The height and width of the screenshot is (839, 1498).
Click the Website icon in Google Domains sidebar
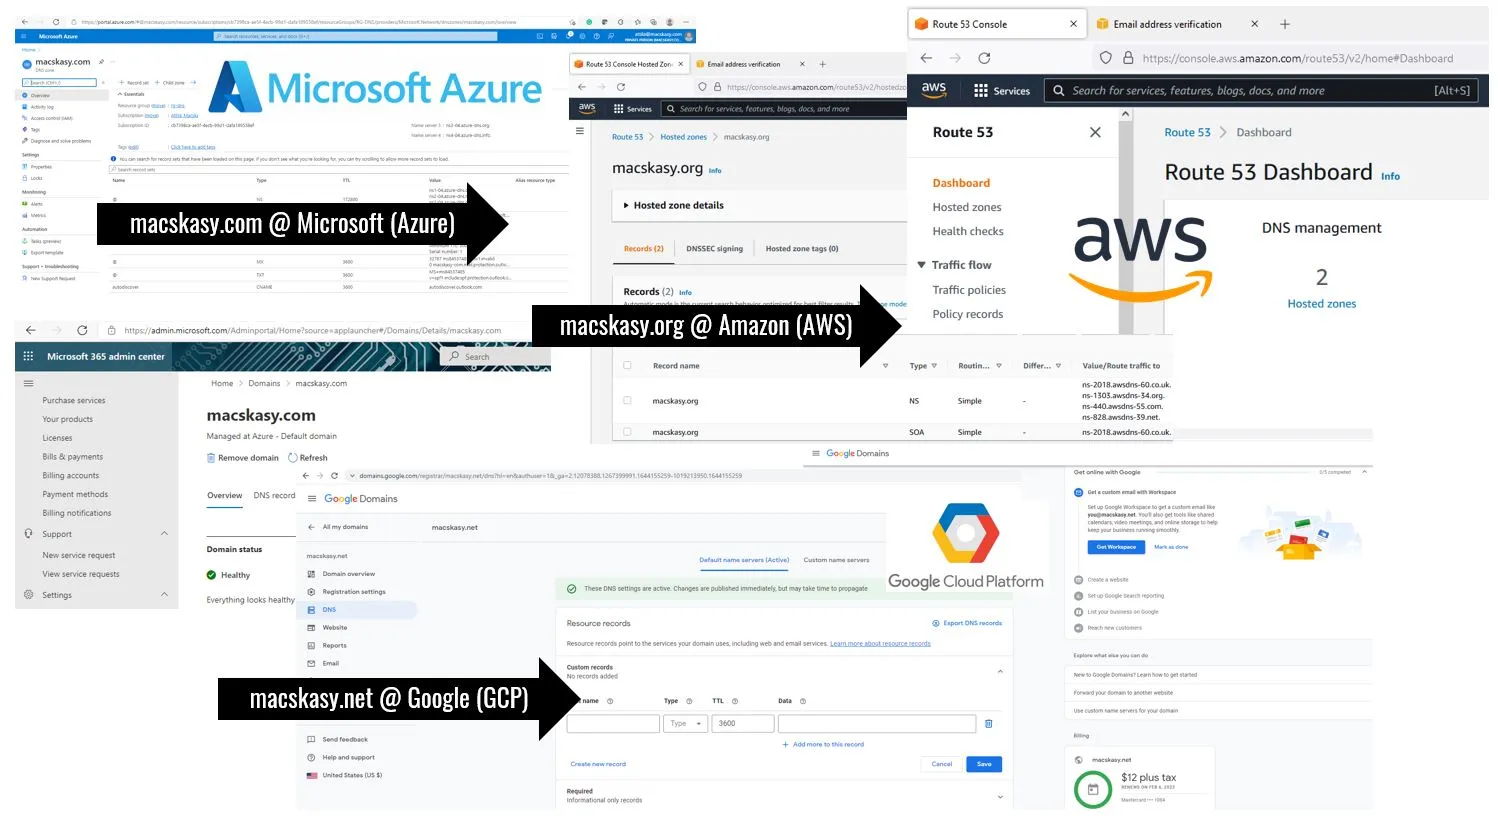312,628
